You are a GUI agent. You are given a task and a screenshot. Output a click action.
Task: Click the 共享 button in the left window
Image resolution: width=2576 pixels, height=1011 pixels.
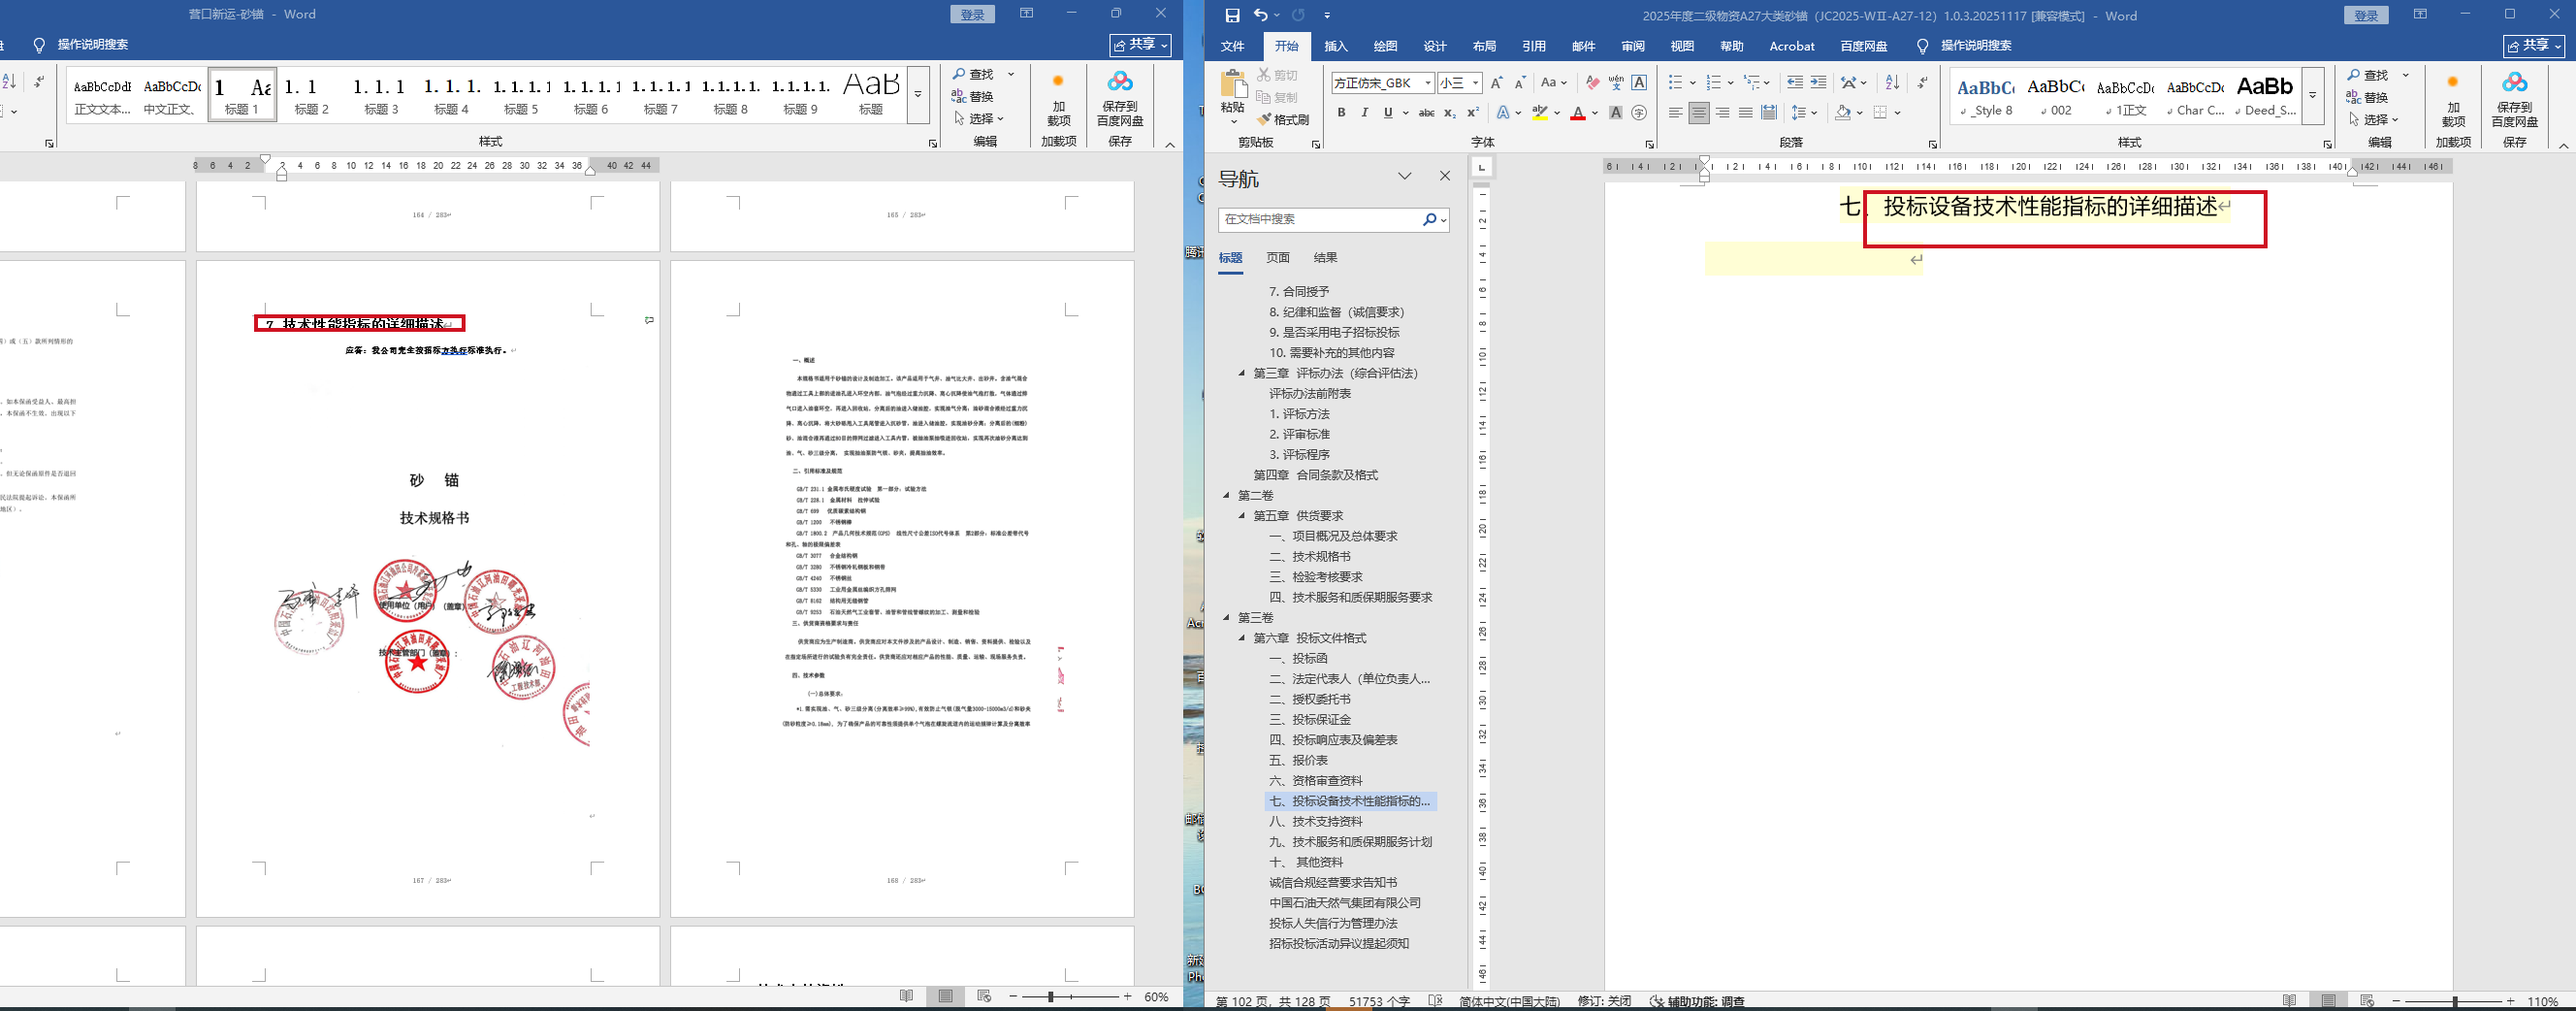(1140, 45)
